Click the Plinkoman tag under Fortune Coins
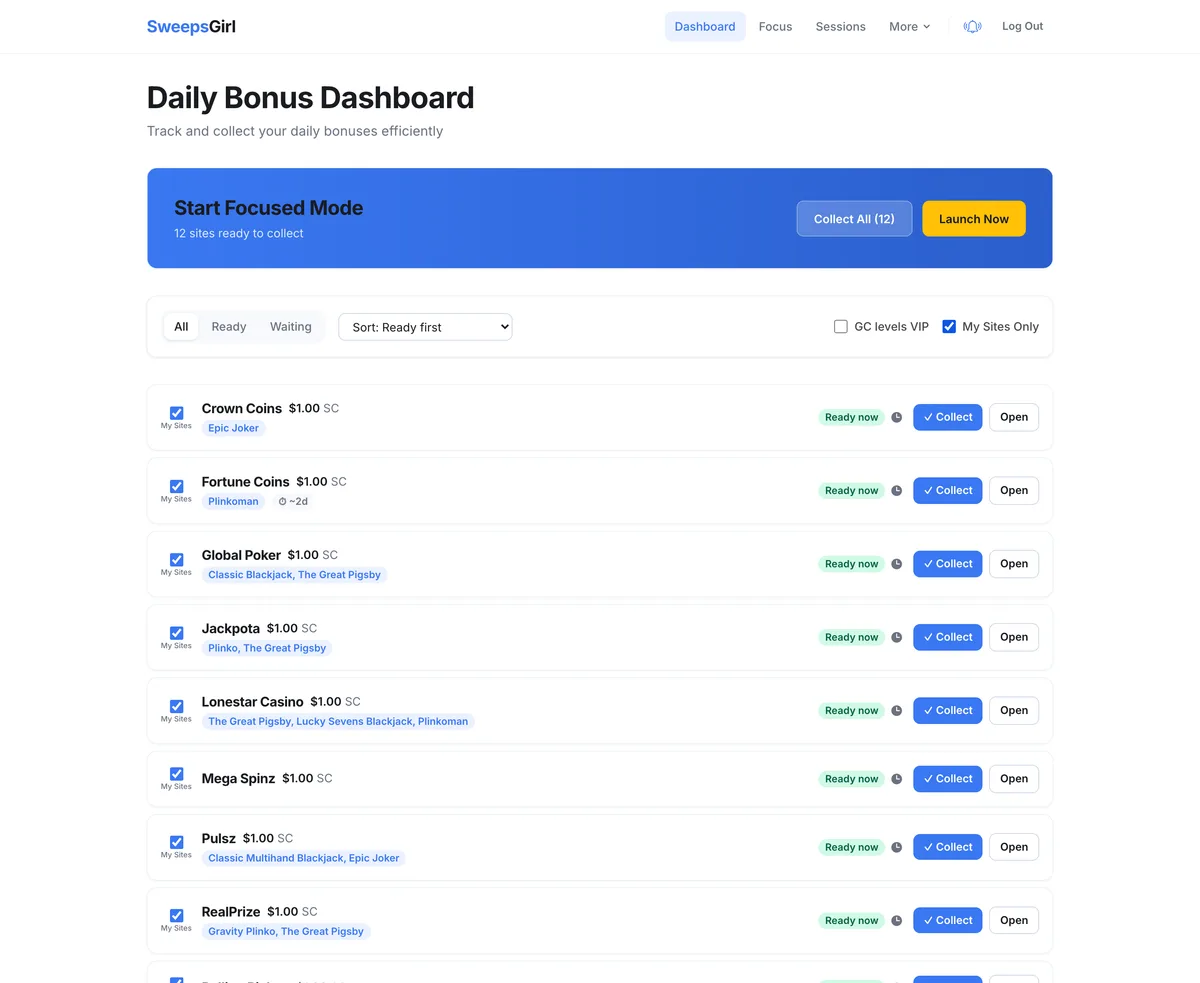 pyautogui.click(x=233, y=502)
